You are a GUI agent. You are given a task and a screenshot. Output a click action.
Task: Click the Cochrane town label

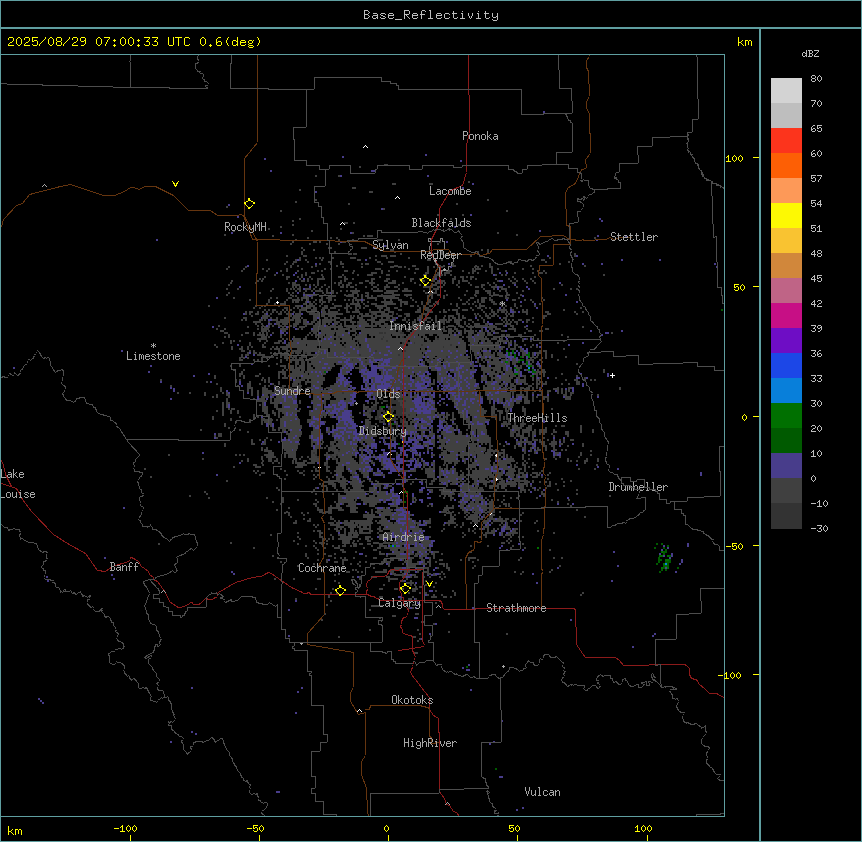pyautogui.click(x=322, y=568)
